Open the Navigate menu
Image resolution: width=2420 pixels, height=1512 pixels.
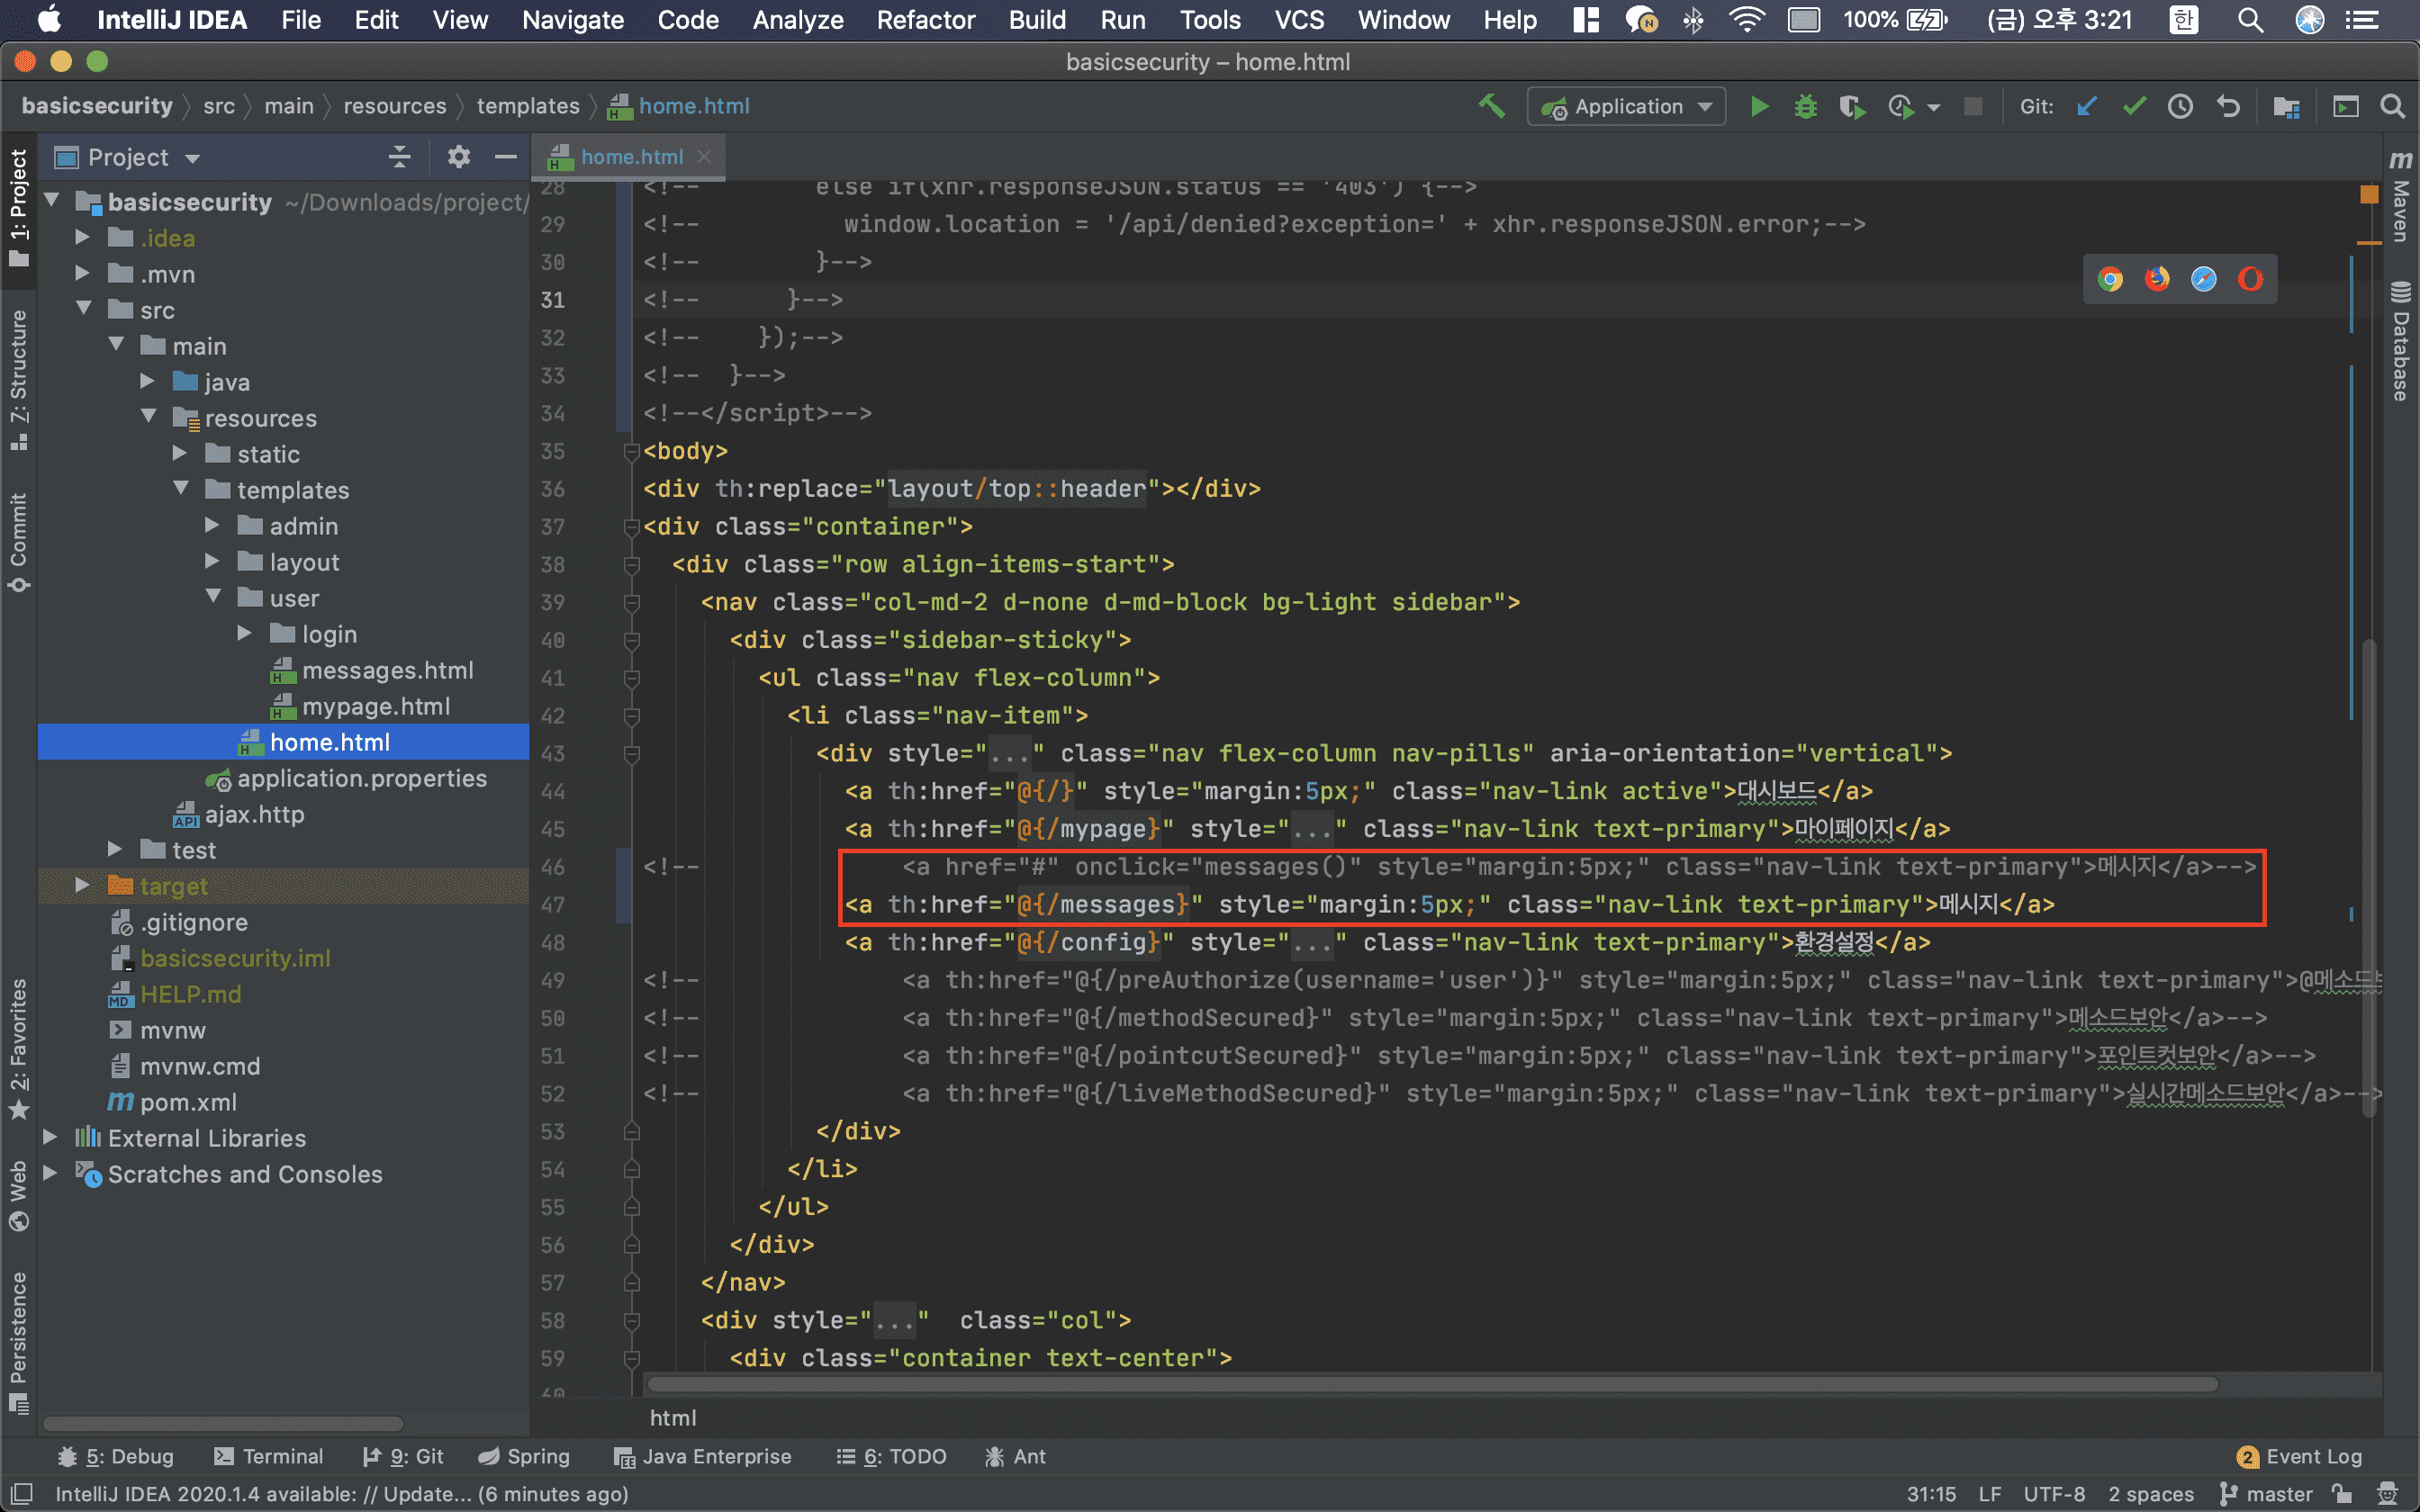click(573, 20)
